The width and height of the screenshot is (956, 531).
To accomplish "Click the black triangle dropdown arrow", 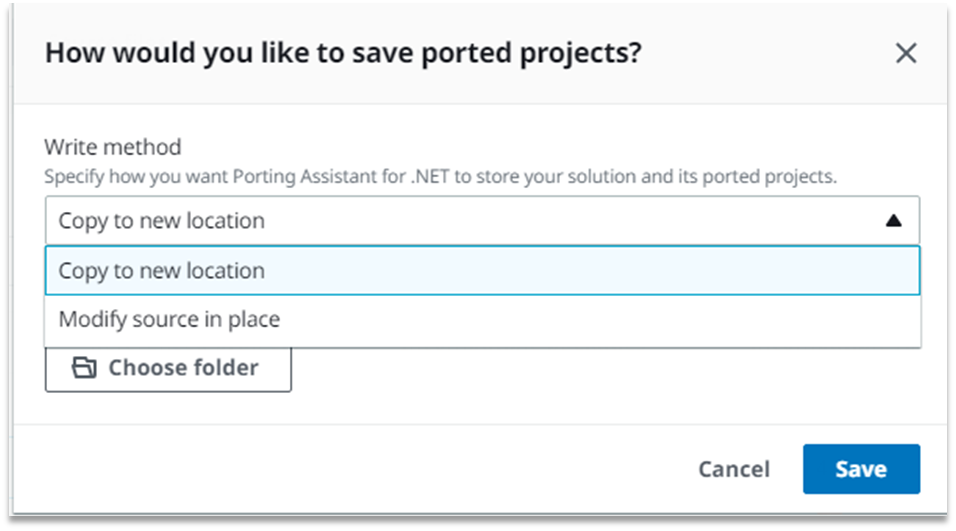I will click(894, 221).
